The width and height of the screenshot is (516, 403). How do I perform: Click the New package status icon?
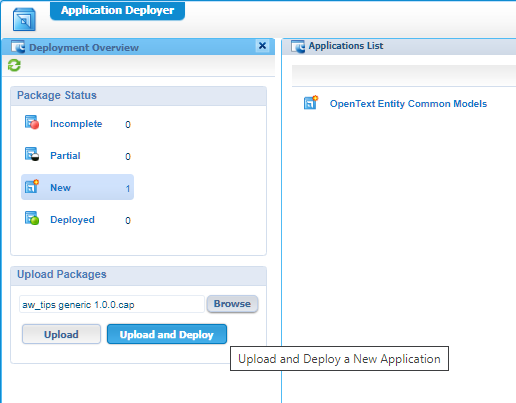pos(32,186)
